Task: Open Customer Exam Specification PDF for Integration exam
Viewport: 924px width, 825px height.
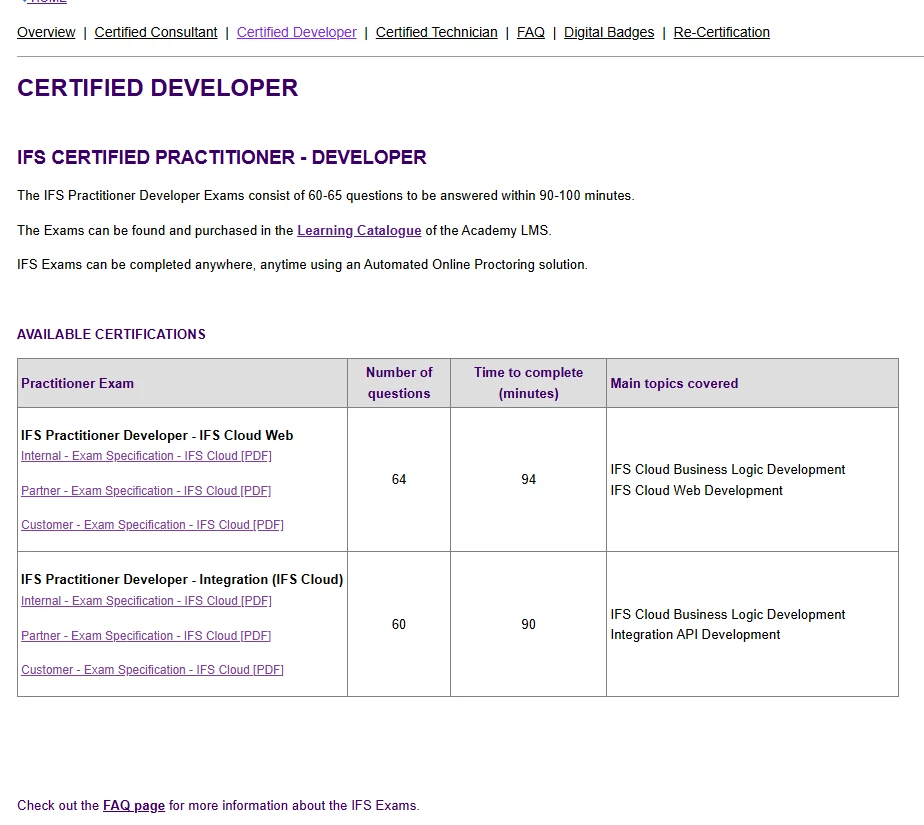Action: coord(152,670)
